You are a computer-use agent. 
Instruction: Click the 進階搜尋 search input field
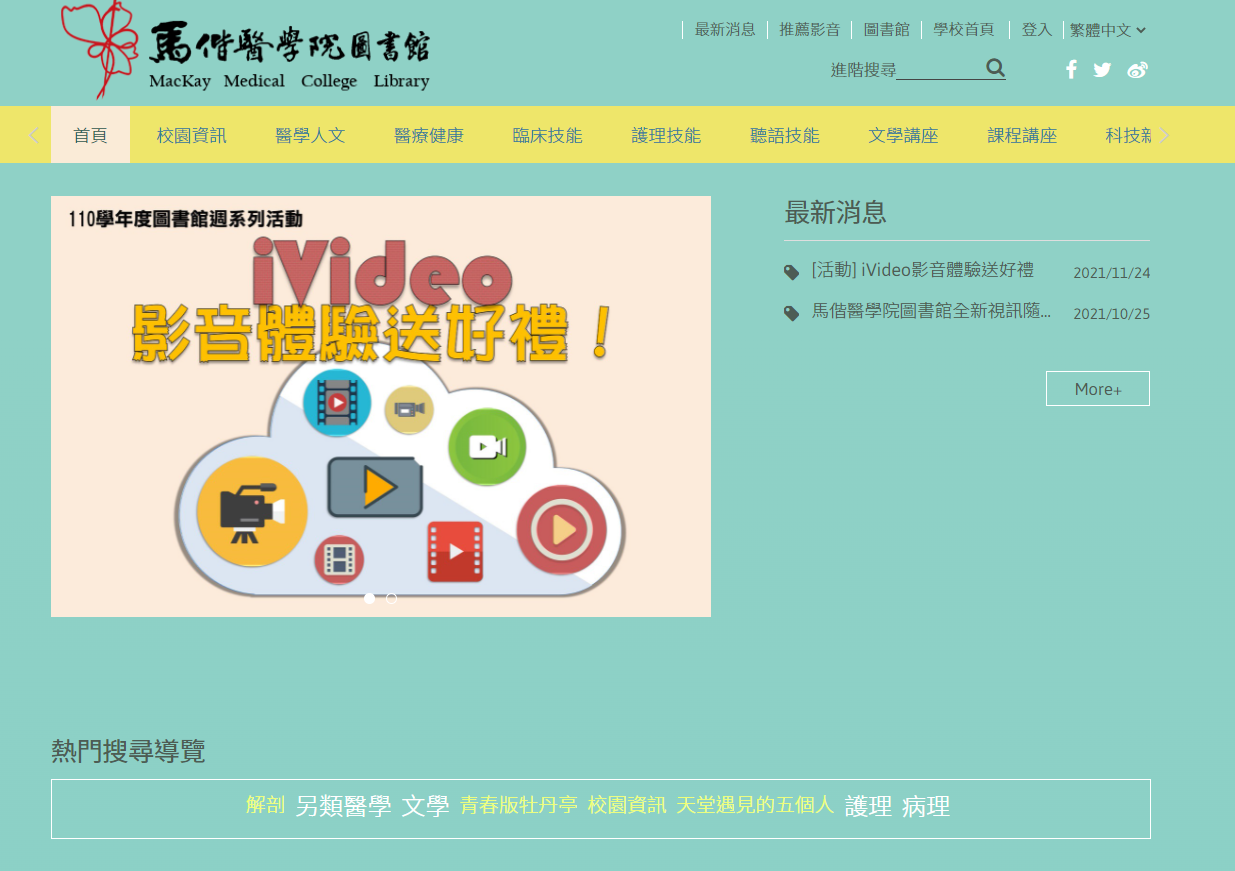click(x=938, y=70)
